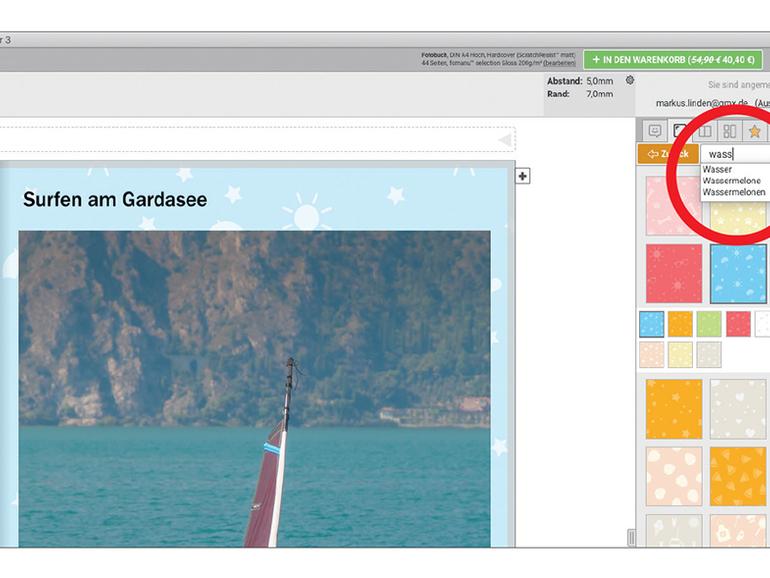Choose 'Wassermelone' from the search suggestions
The image size is (770, 578).
(731, 181)
